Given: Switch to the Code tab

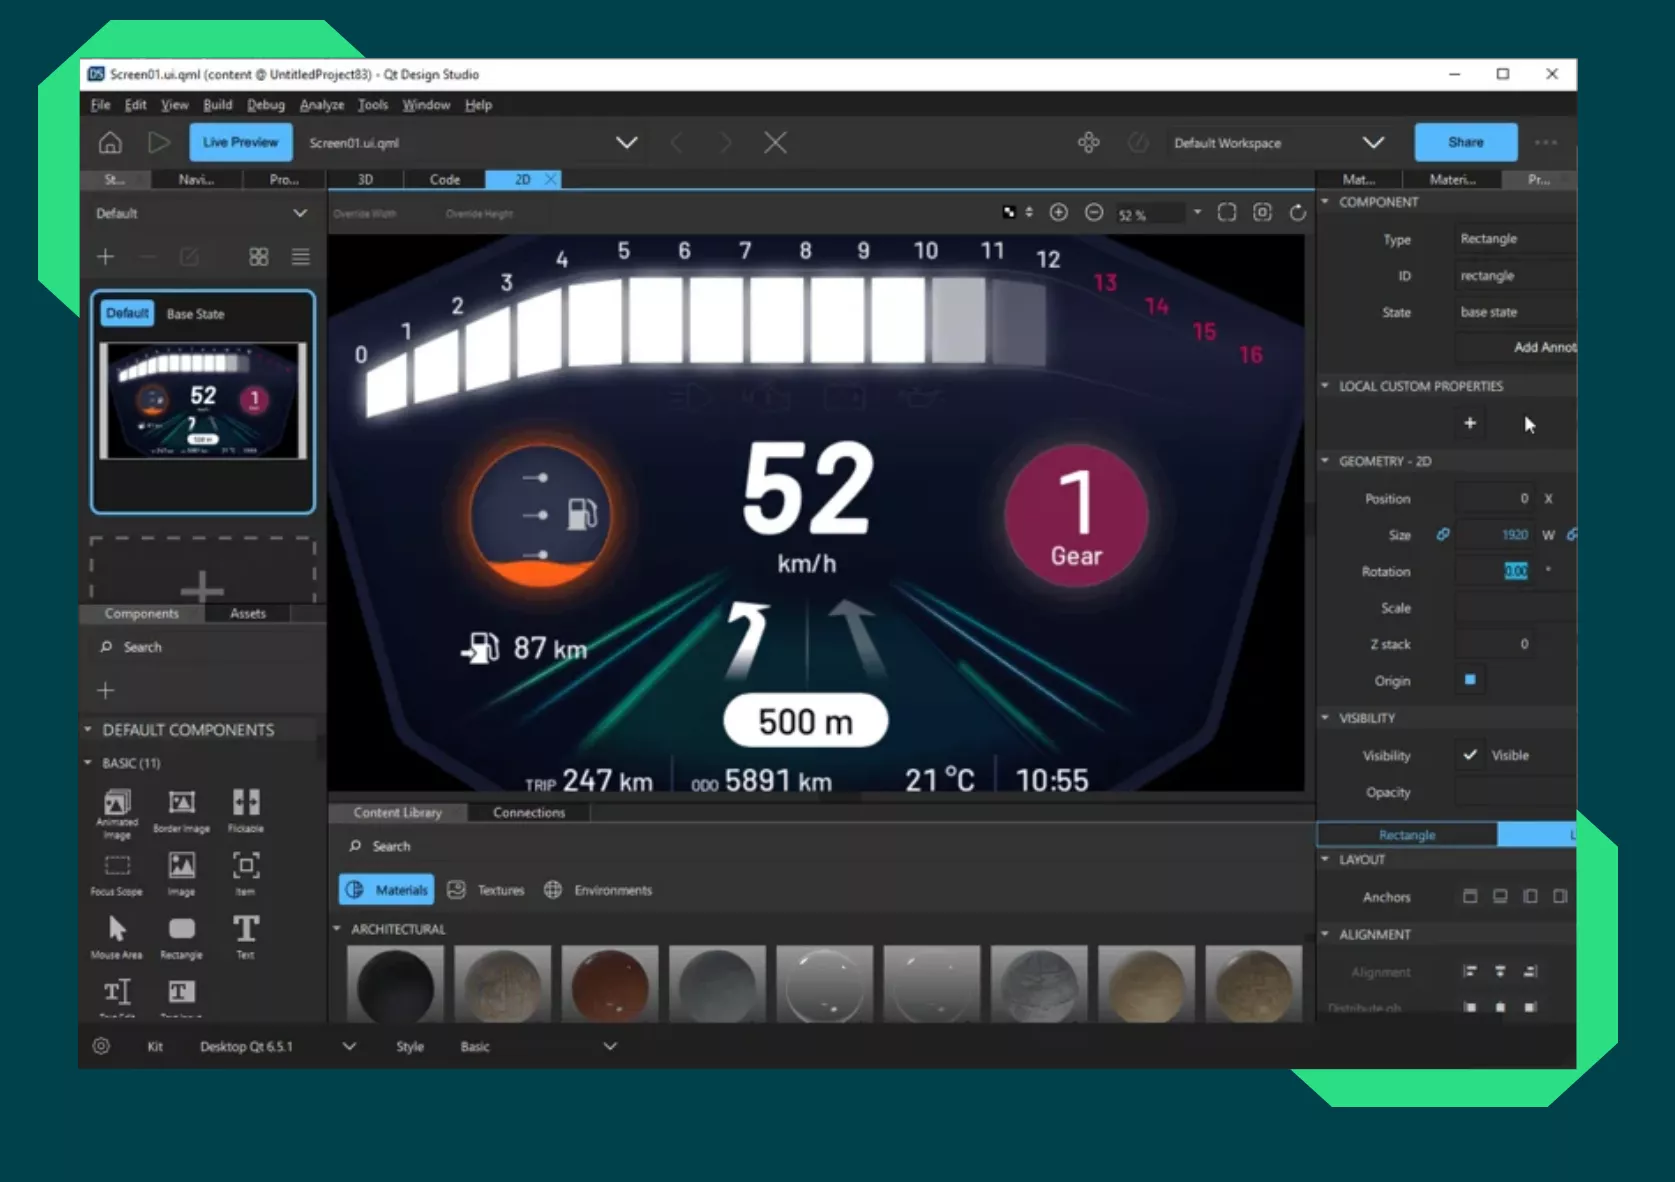Looking at the screenshot, I should coord(445,180).
